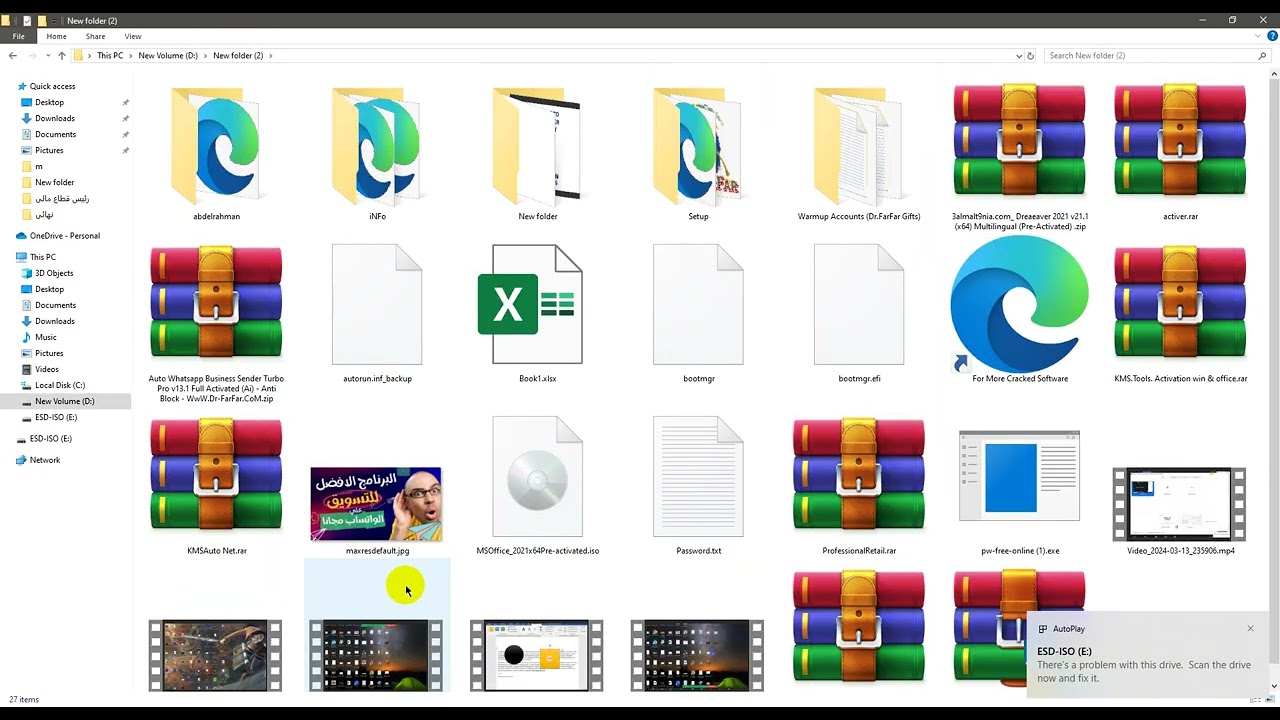Expand the breadcrumb chevron after New folder (2)
This screenshot has width=1280, height=720.
pos(271,56)
